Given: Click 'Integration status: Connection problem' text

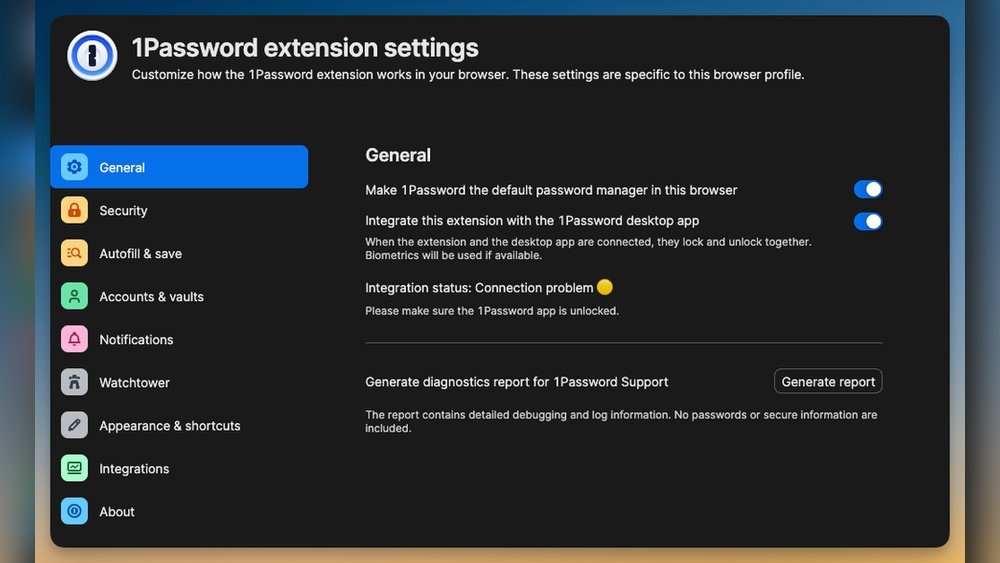Looking at the screenshot, I should click(x=479, y=288).
